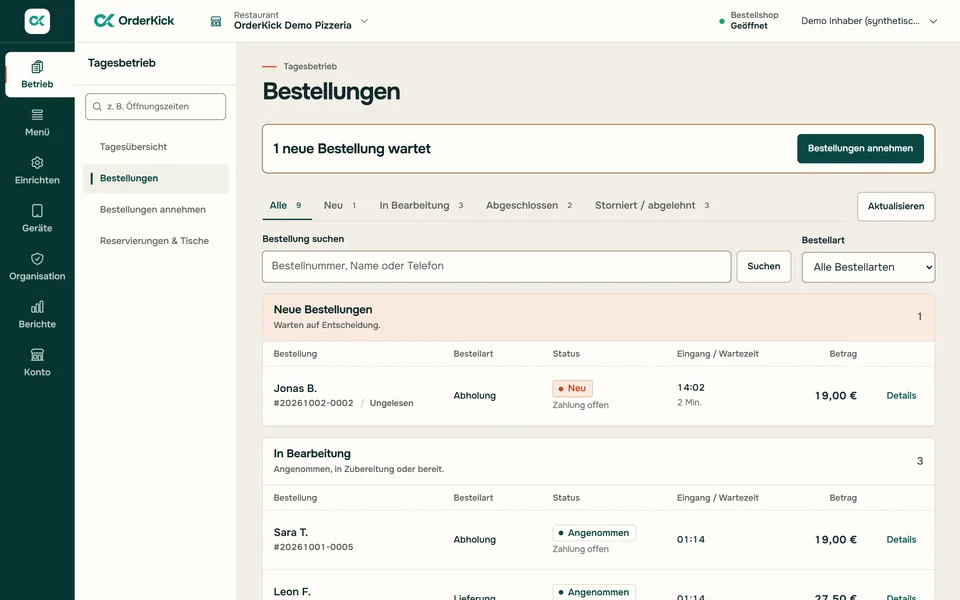Click the OrderKick Demo Pizzeria restaurant name

pyautogui.click(x=293, y=25)
